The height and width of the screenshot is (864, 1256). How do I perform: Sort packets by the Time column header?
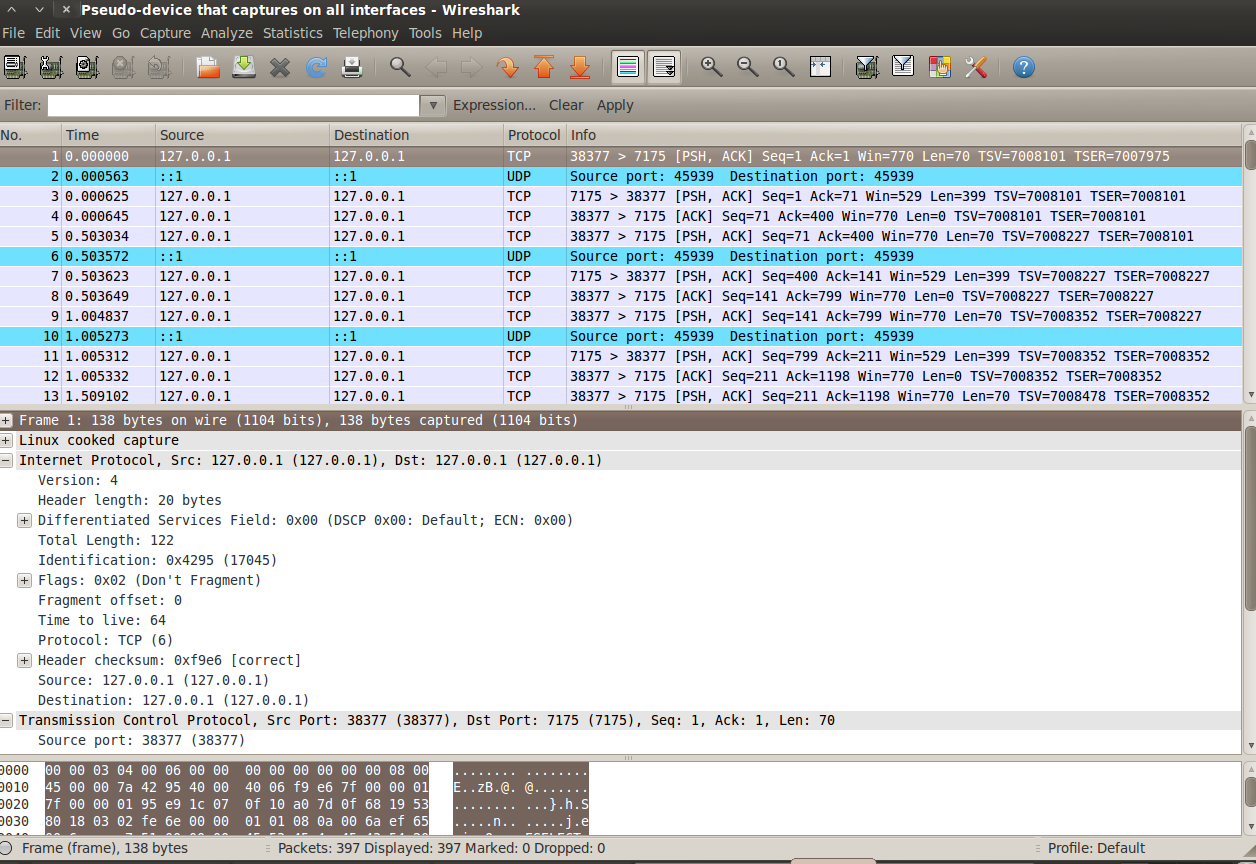pyautogui.click(x=108, y=135)
